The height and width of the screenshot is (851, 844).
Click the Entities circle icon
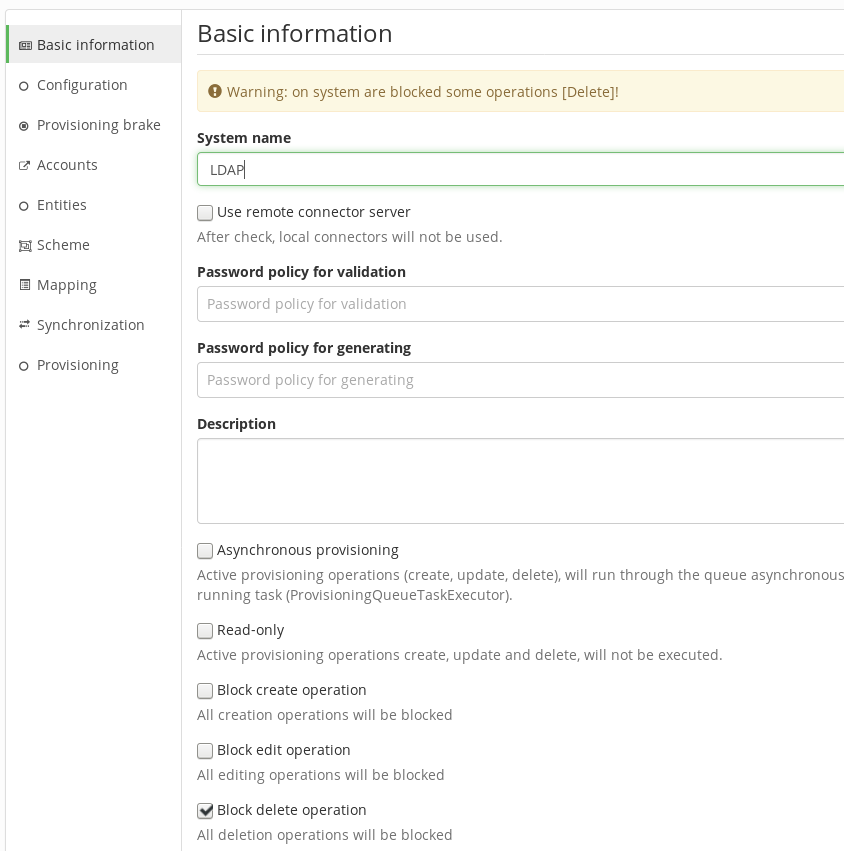pyautogui.click(x=23, y=206)
